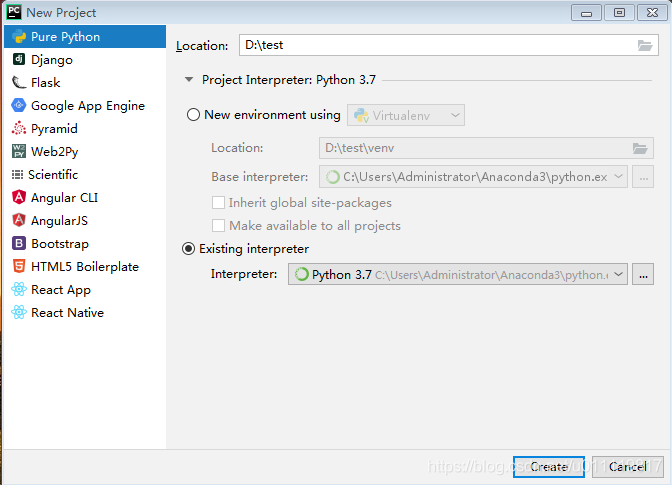This screenshot has width=672, height=485.
Task: Click the React App atom icon
Action: (18, 289)
